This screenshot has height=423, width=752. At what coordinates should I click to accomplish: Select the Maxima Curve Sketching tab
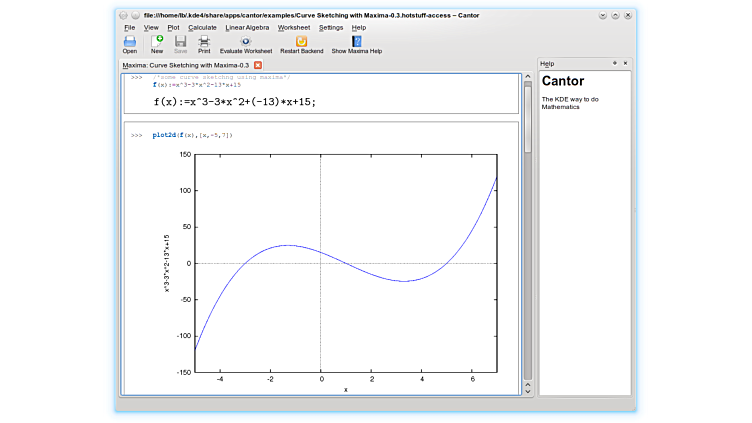point(185,65)
